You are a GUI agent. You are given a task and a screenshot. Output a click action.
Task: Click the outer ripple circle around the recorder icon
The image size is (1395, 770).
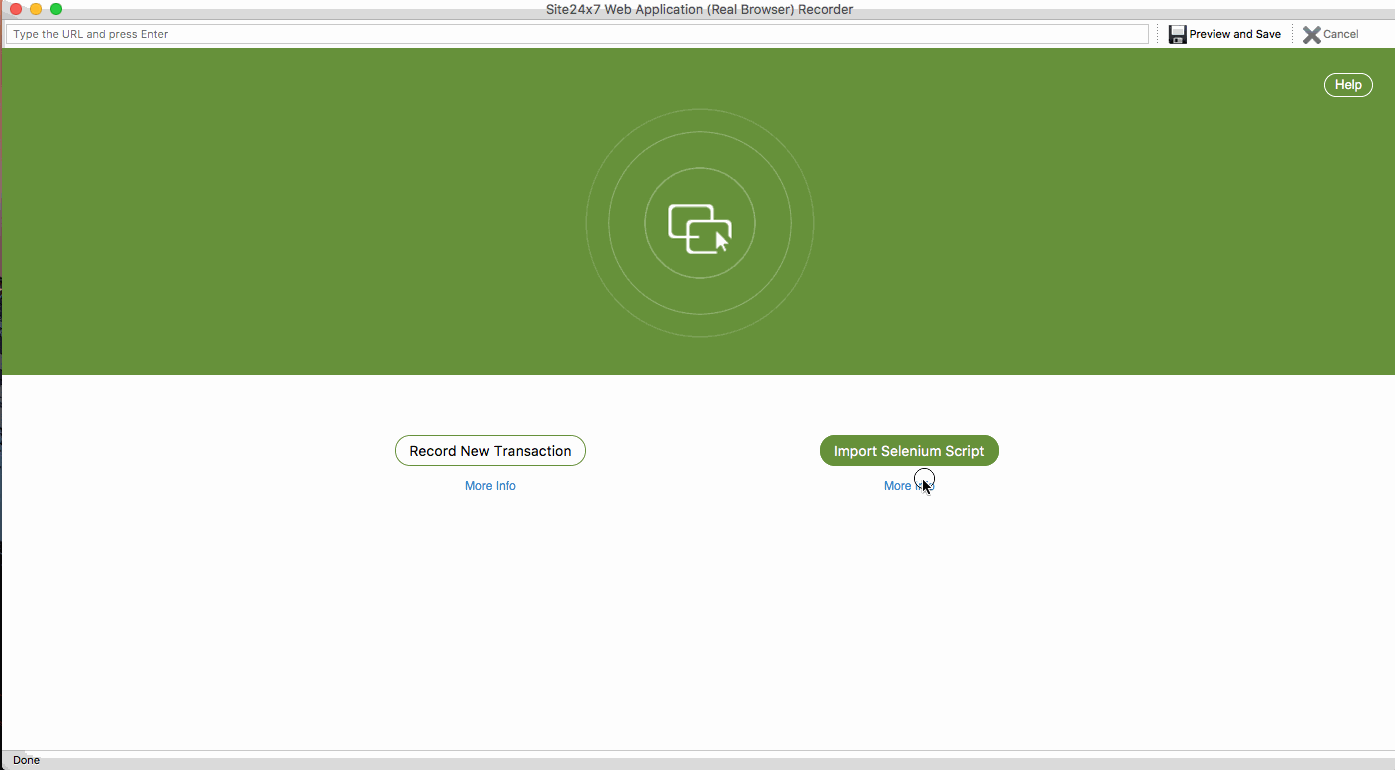click(x=700, y=112)
